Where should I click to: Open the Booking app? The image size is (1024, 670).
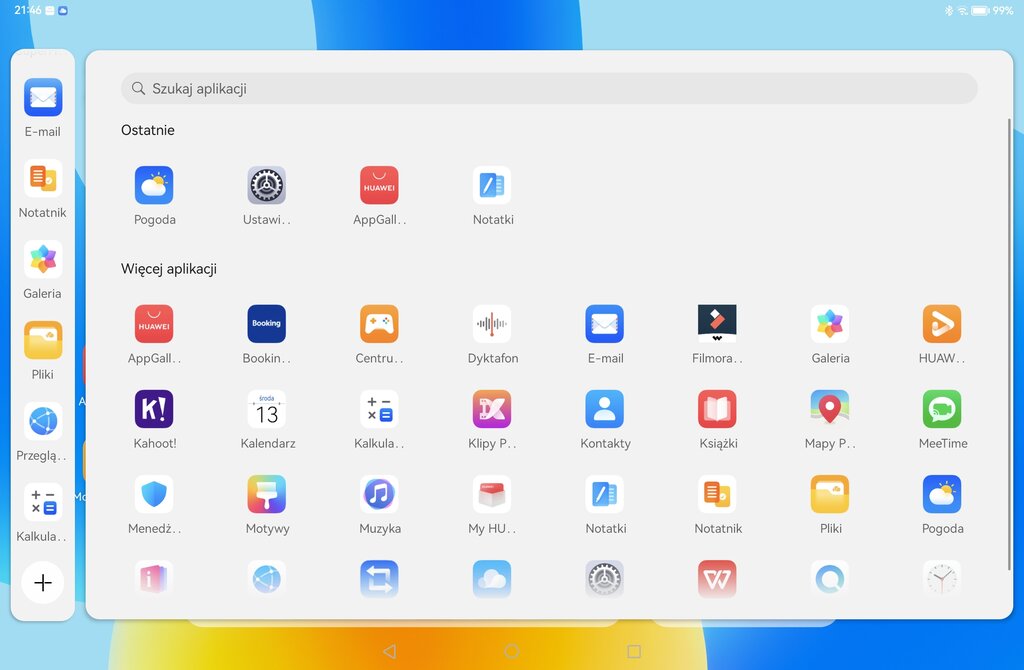[266, 324]
